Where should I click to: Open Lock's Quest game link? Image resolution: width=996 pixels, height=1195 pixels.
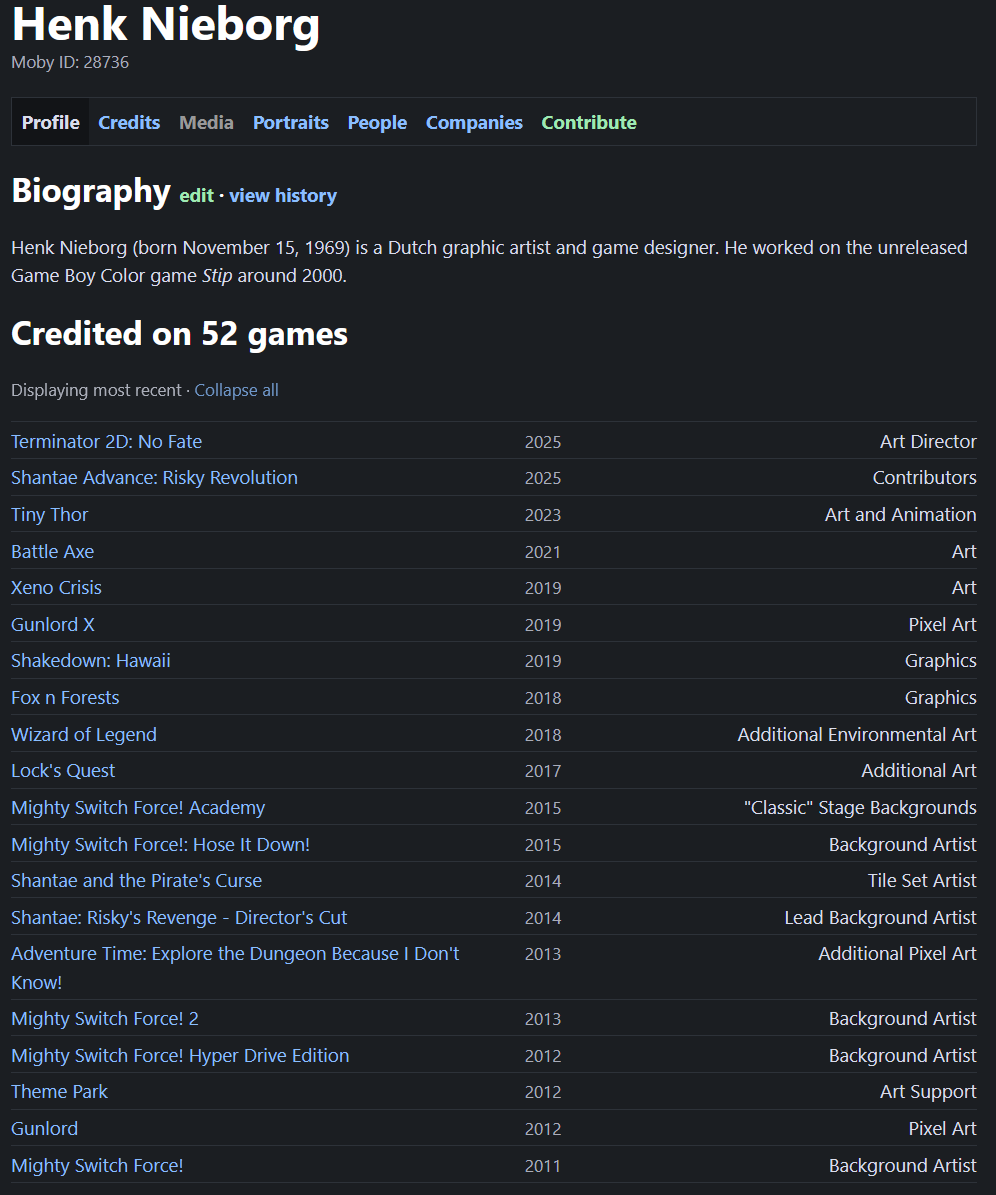pyautogui.click(x=63, y=771)
